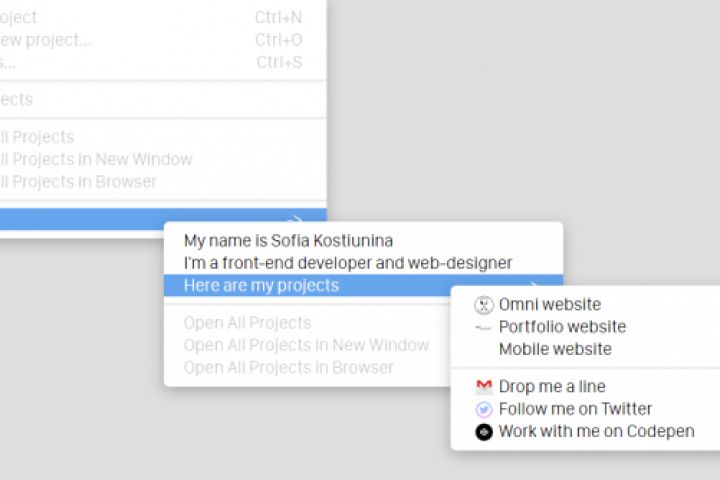Select 'I'm a front-end developer and web-designer'
Viewport: 720px width, 480px height.
347,263
